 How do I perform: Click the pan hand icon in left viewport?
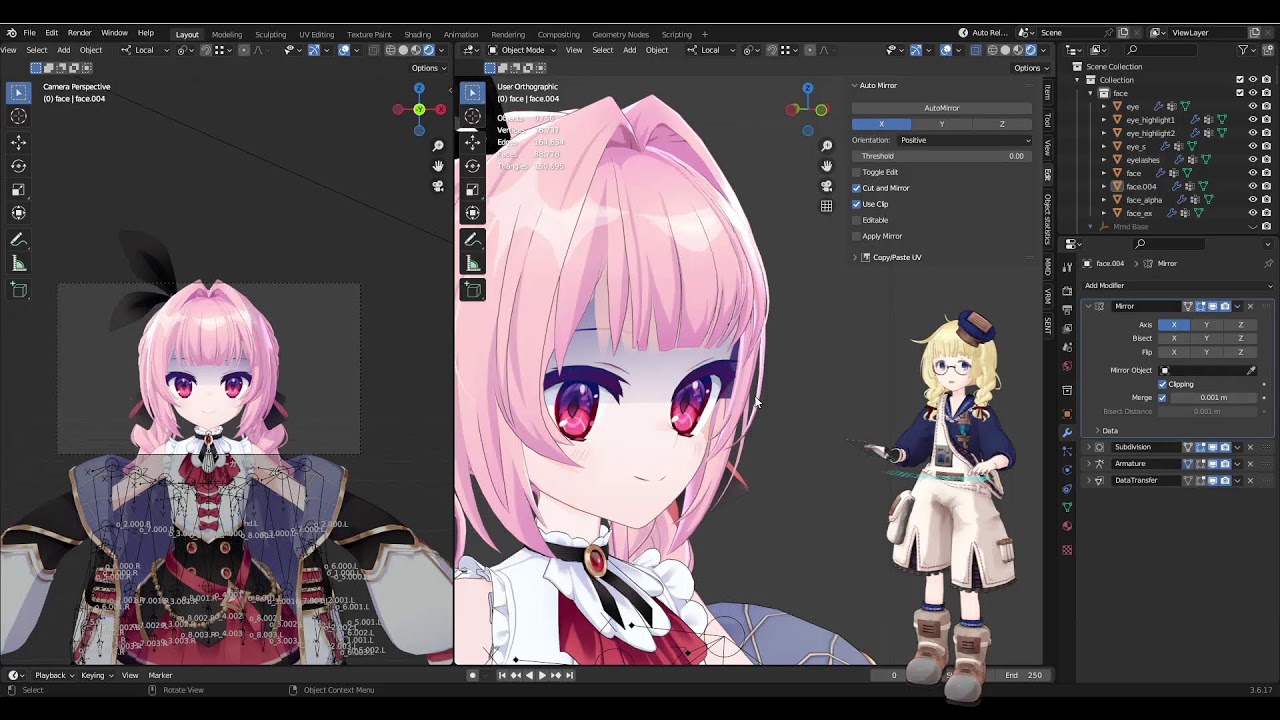coord(438,166)
